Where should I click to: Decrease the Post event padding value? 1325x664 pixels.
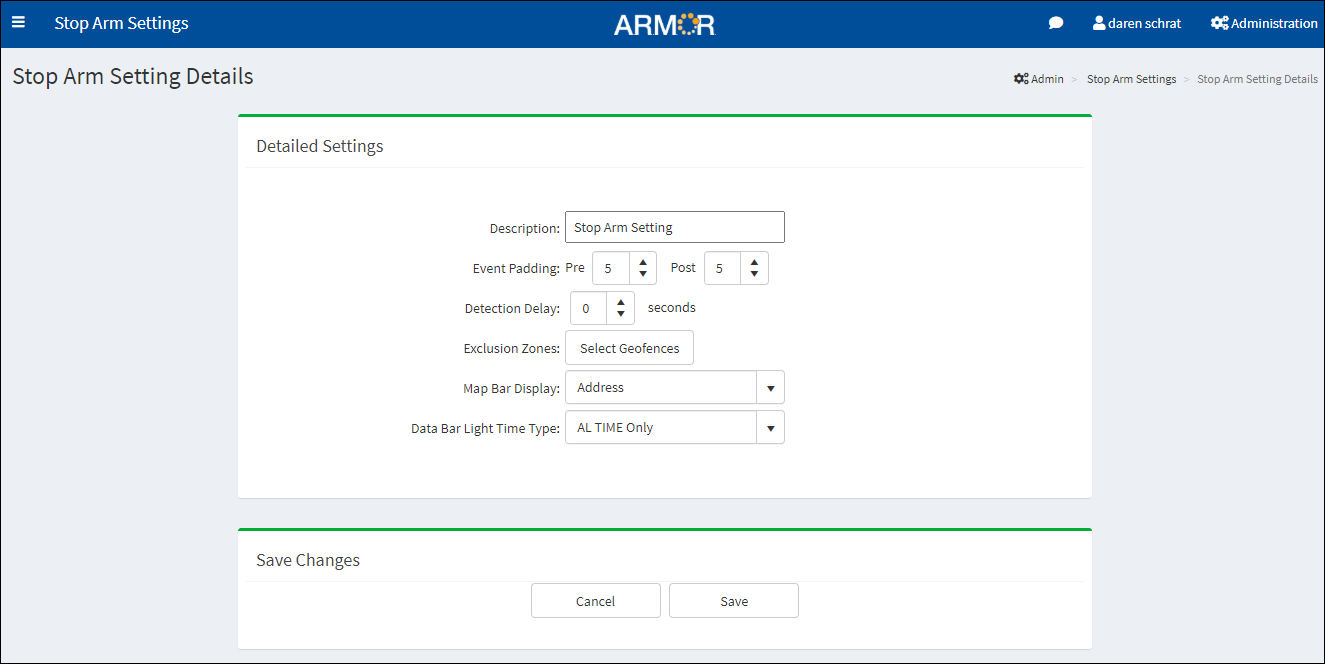click(x=755, y=275)
